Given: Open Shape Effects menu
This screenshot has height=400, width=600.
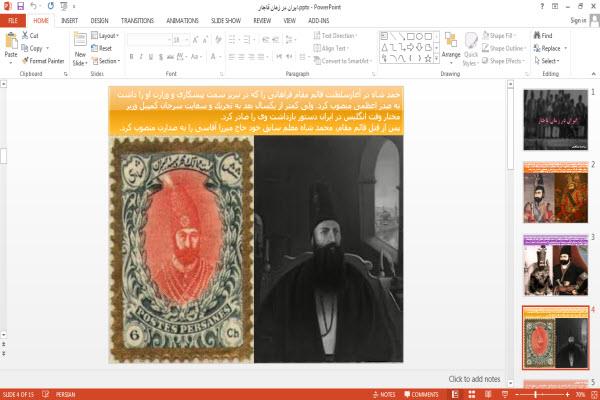Looking at the screenshot, I should [x=504, y=61].
